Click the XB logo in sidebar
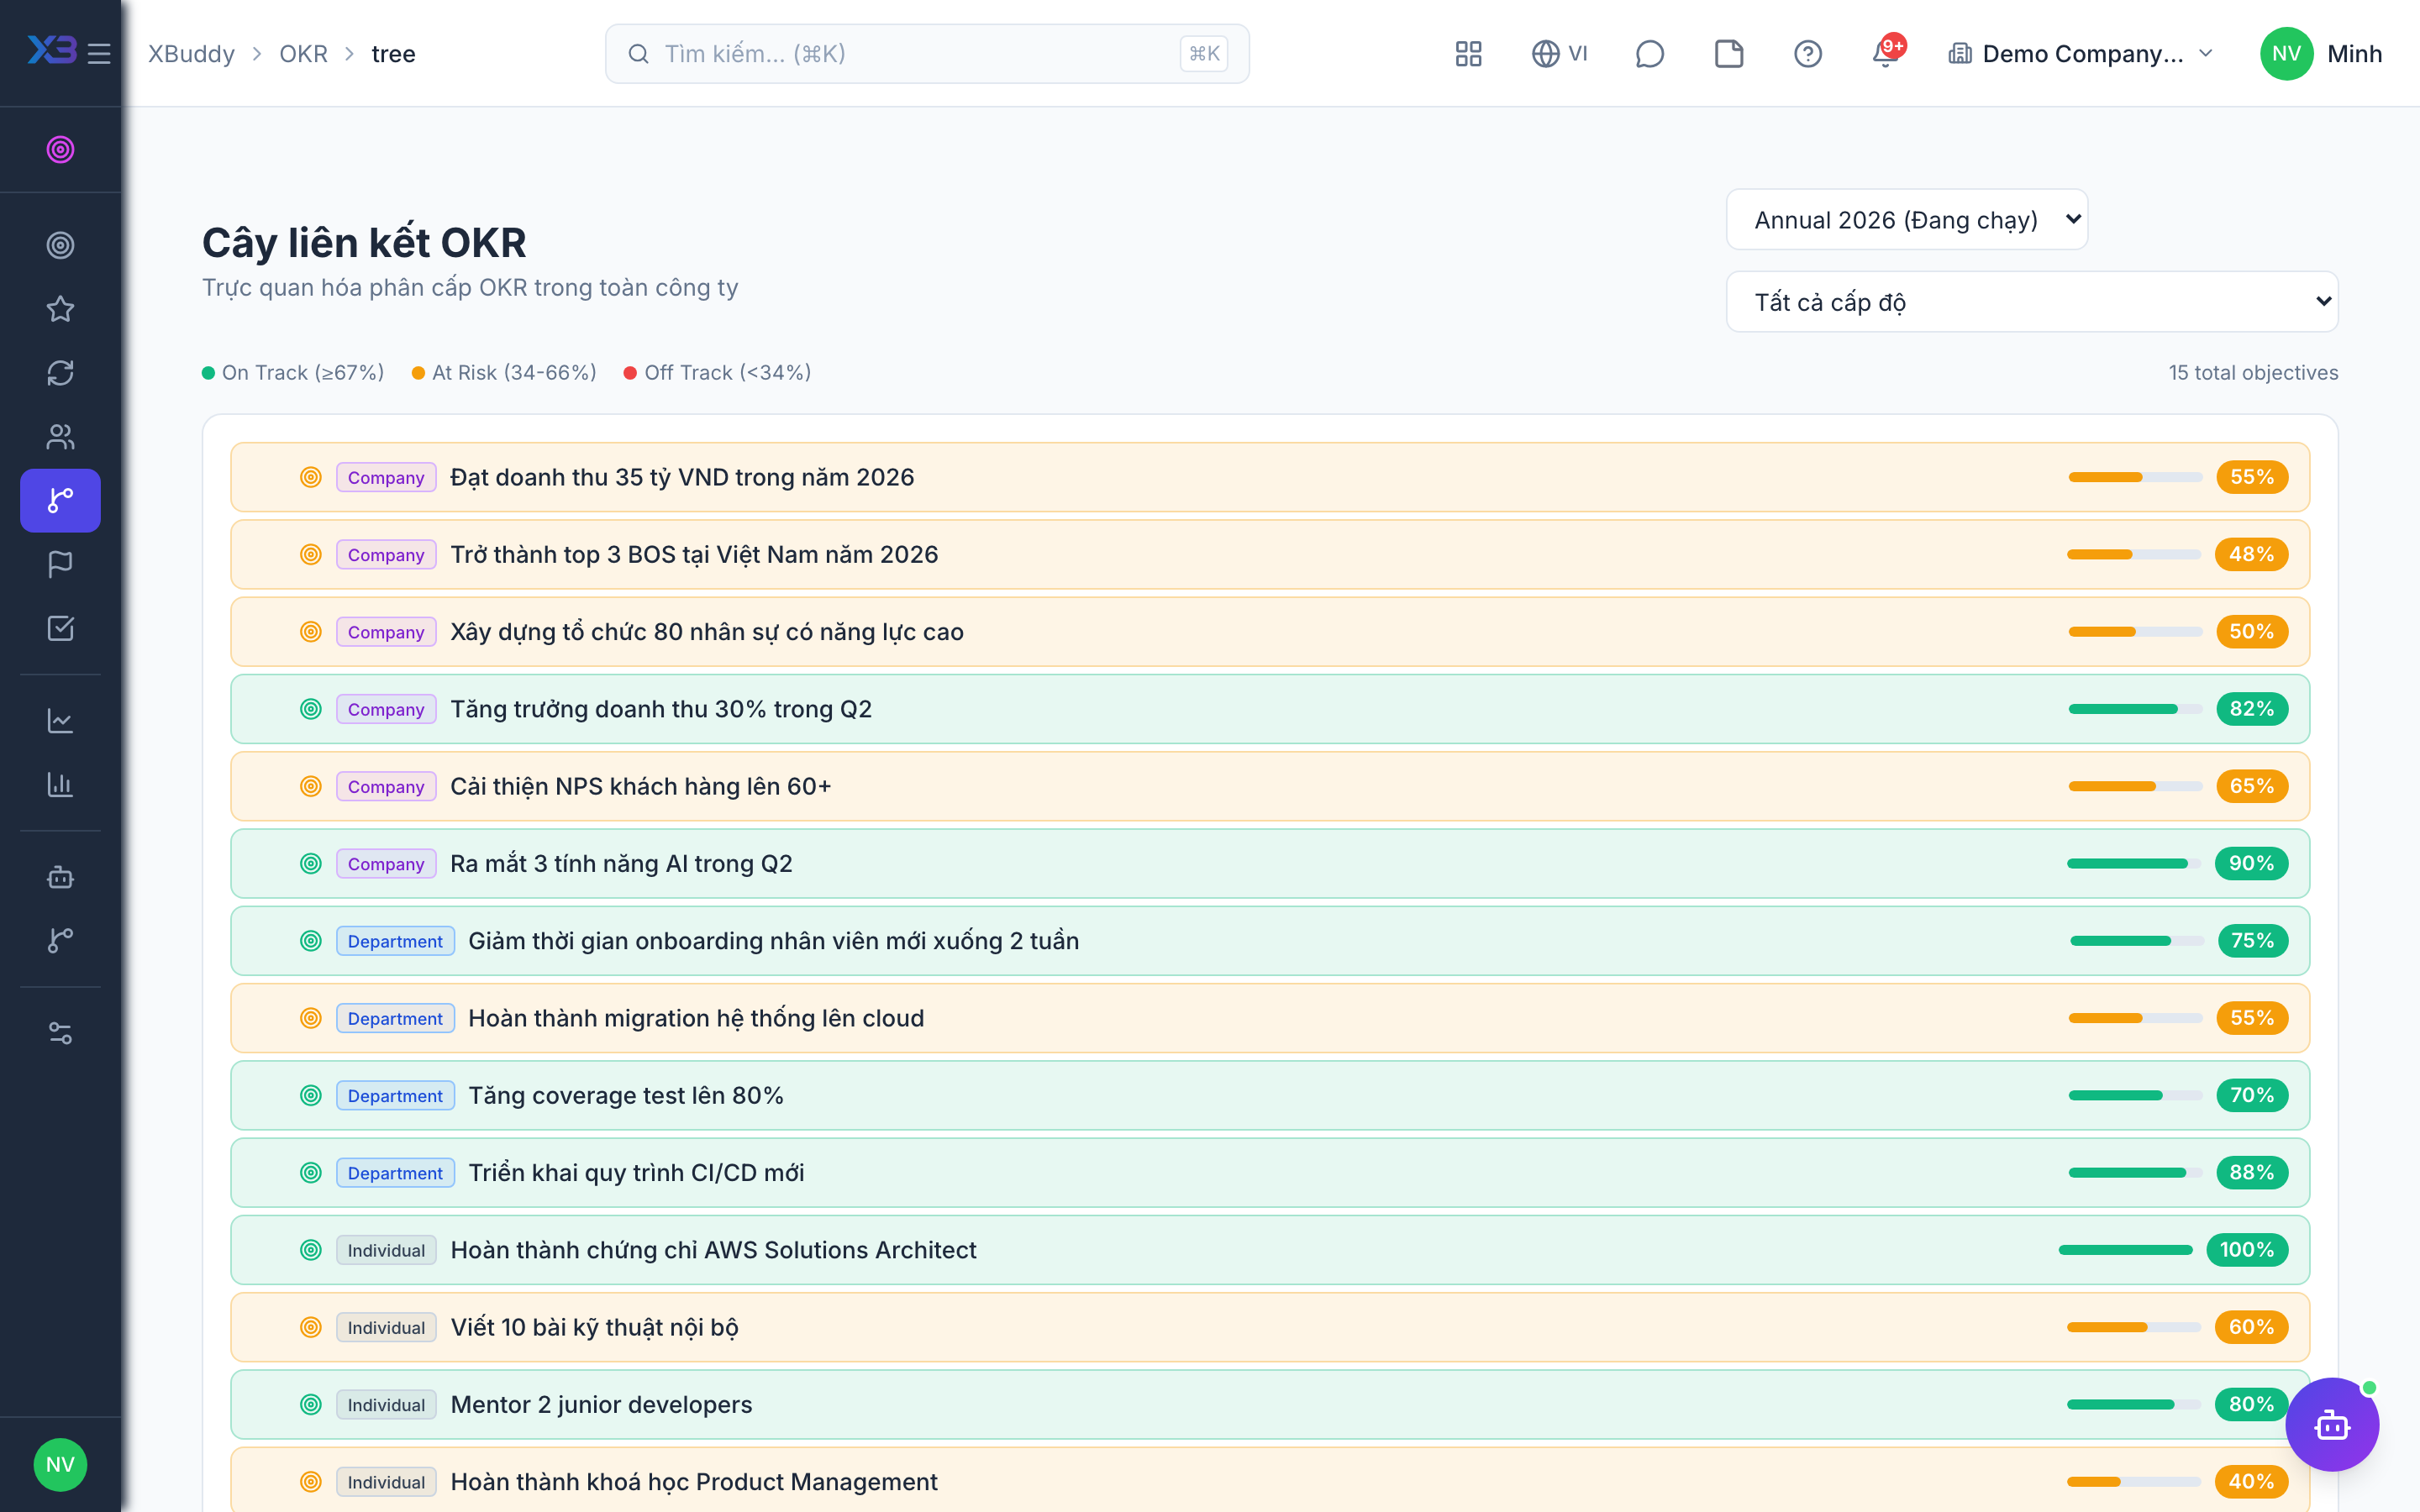 [51, 50]
